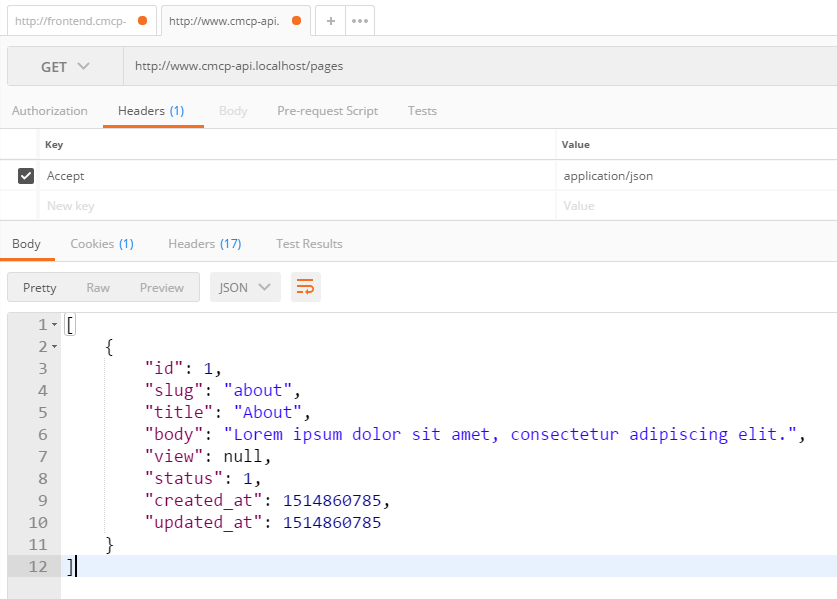The width and height of the screenshot is (837, 599).
Task: Uncheck the Accept header checkbox
Action: click(x=26, y=176)
